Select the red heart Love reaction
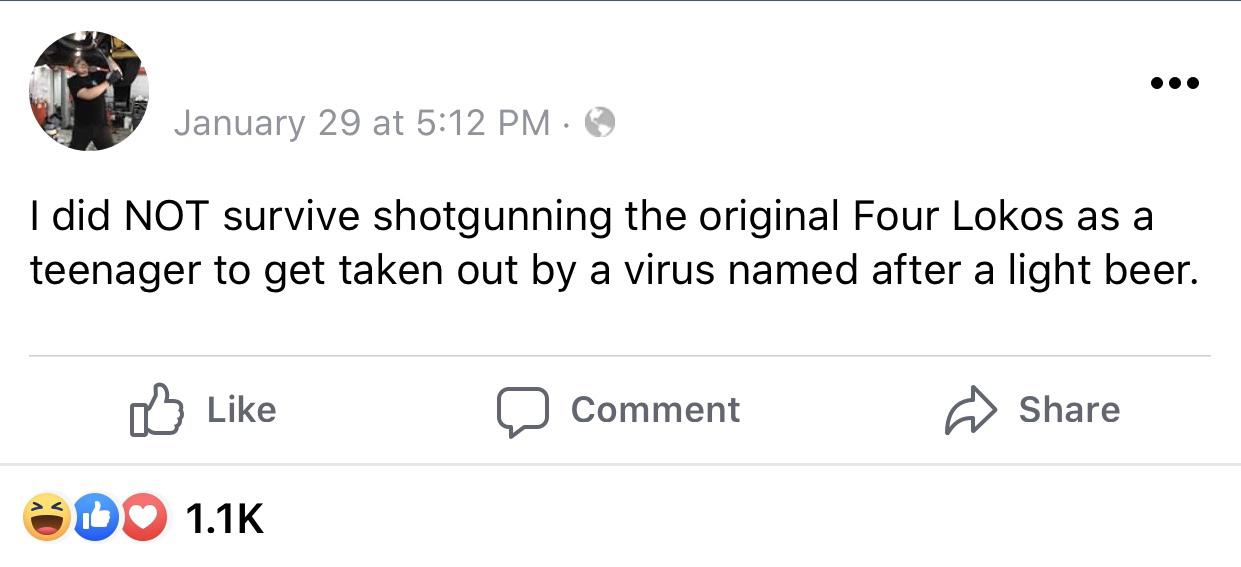This screenshot has height=567, width=1241. click(x=146, y=519)
